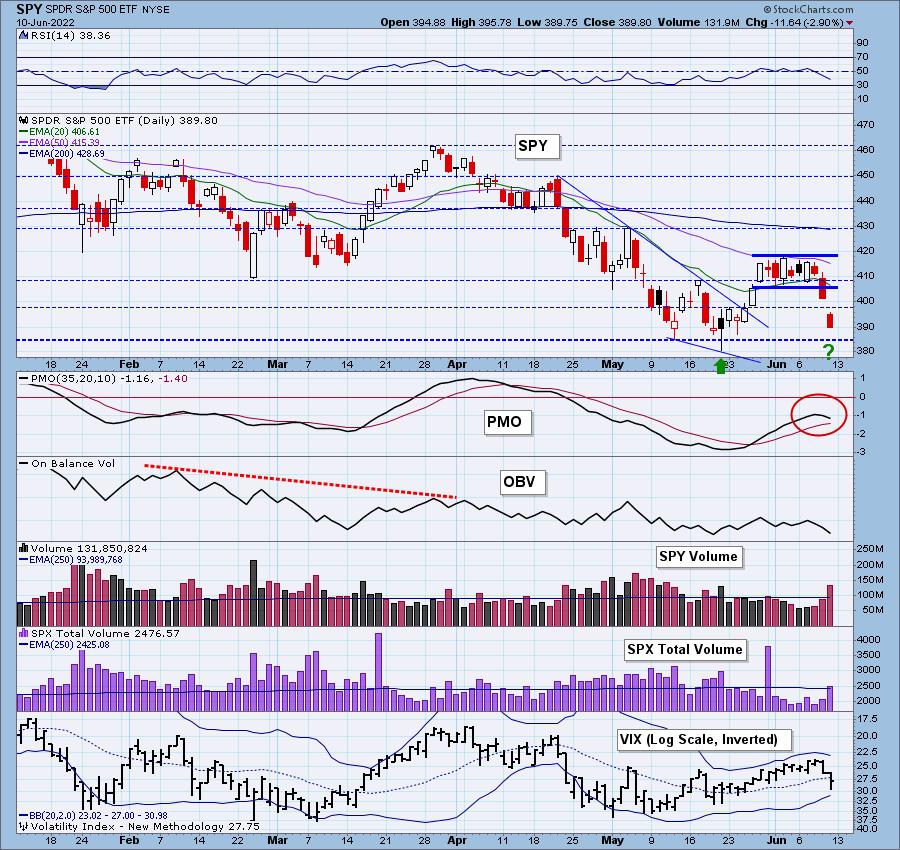Click the bold SPY ticker in the header
Image resolution: width=900 pixels, height=850 pixels.
click(x=27, y=9)
